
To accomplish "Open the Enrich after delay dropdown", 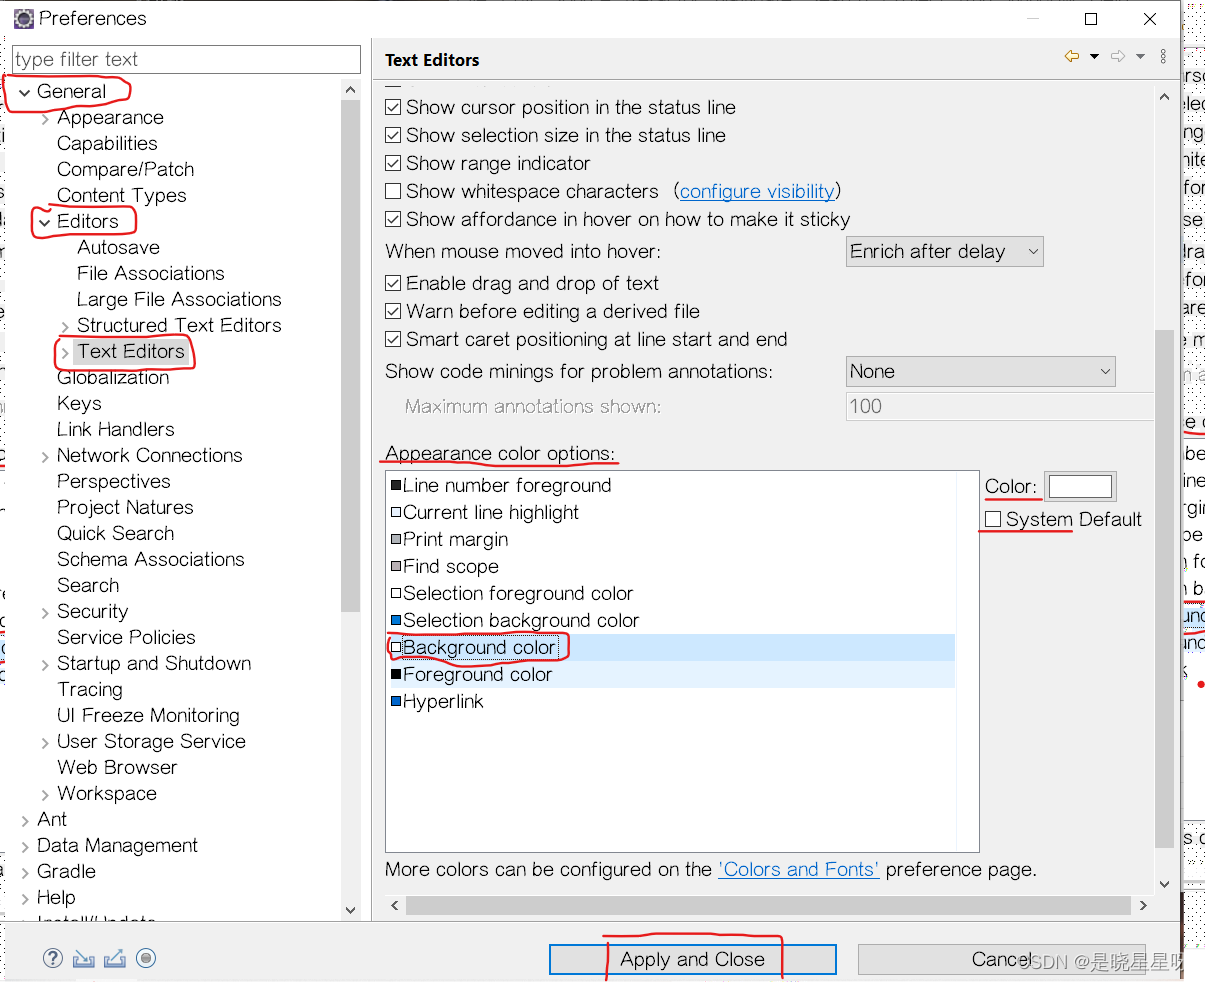I will tap(944, 251).
